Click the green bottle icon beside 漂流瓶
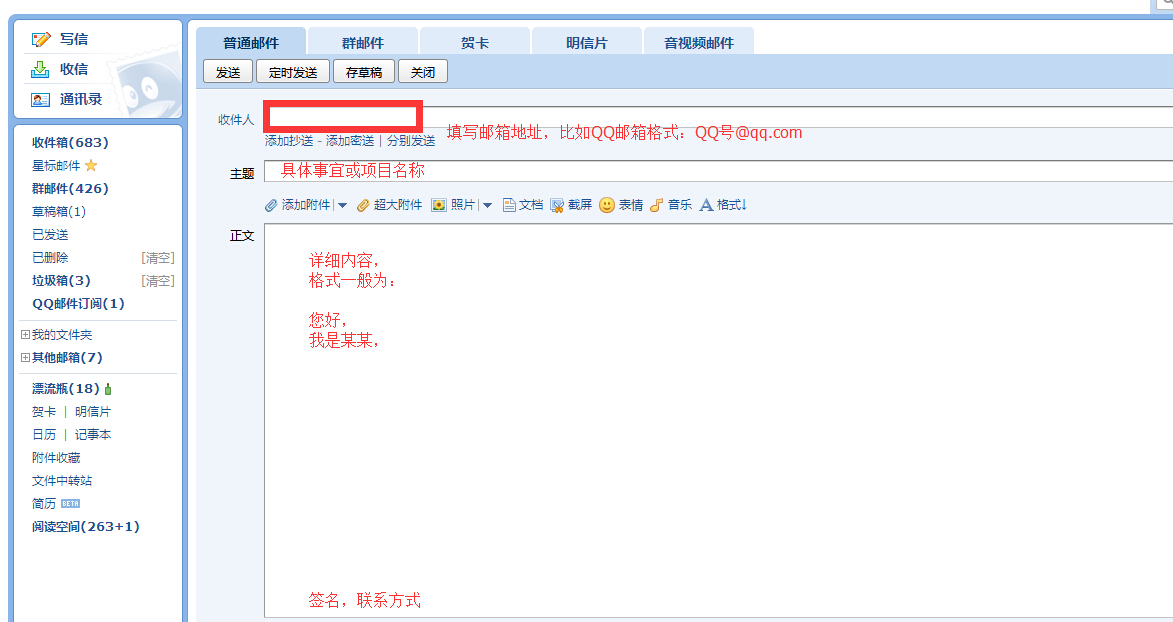The image size is (1173, 622). tap(108, 389)
